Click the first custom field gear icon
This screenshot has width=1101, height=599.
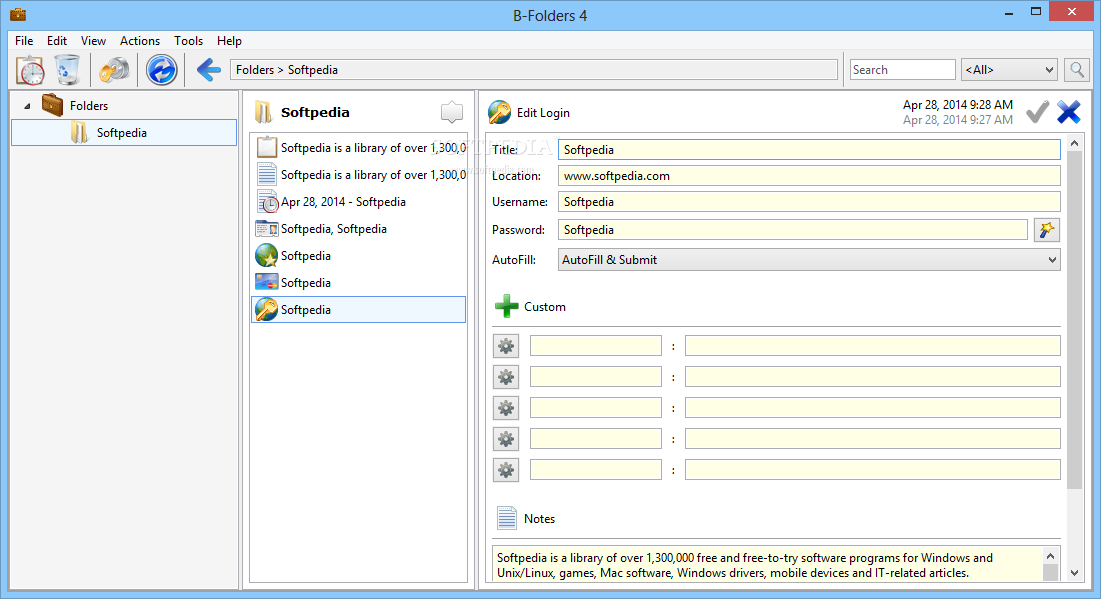[506, 345]
